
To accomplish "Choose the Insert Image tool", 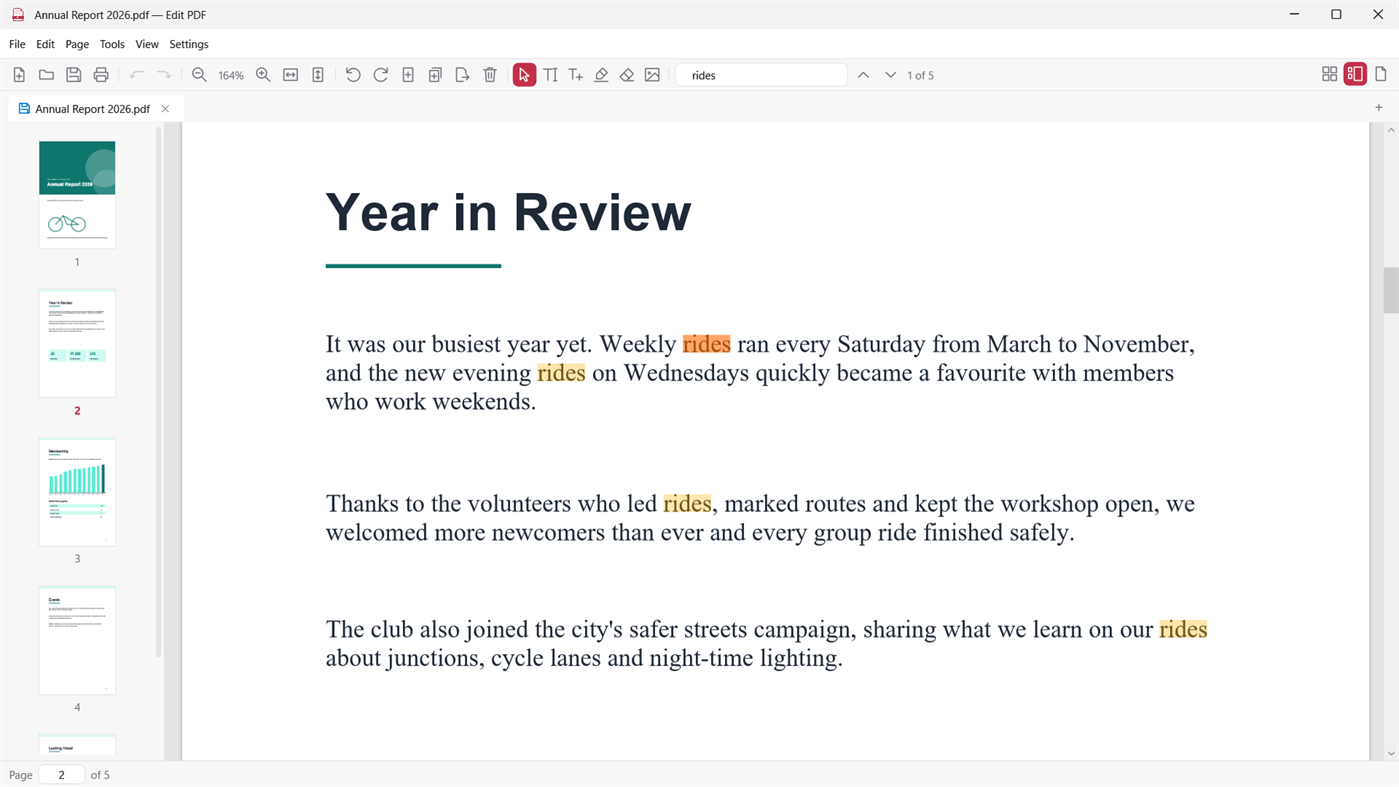I will [652, 75].
